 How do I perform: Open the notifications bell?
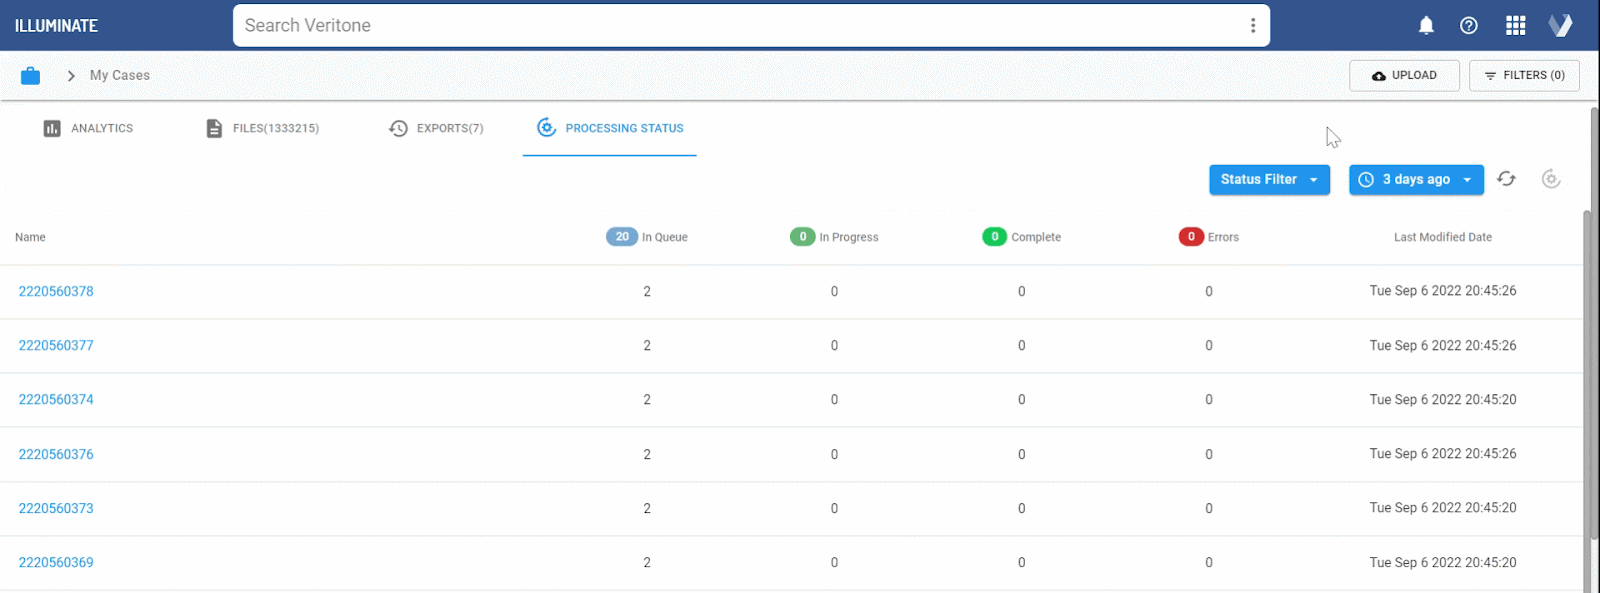[1426, 26]
